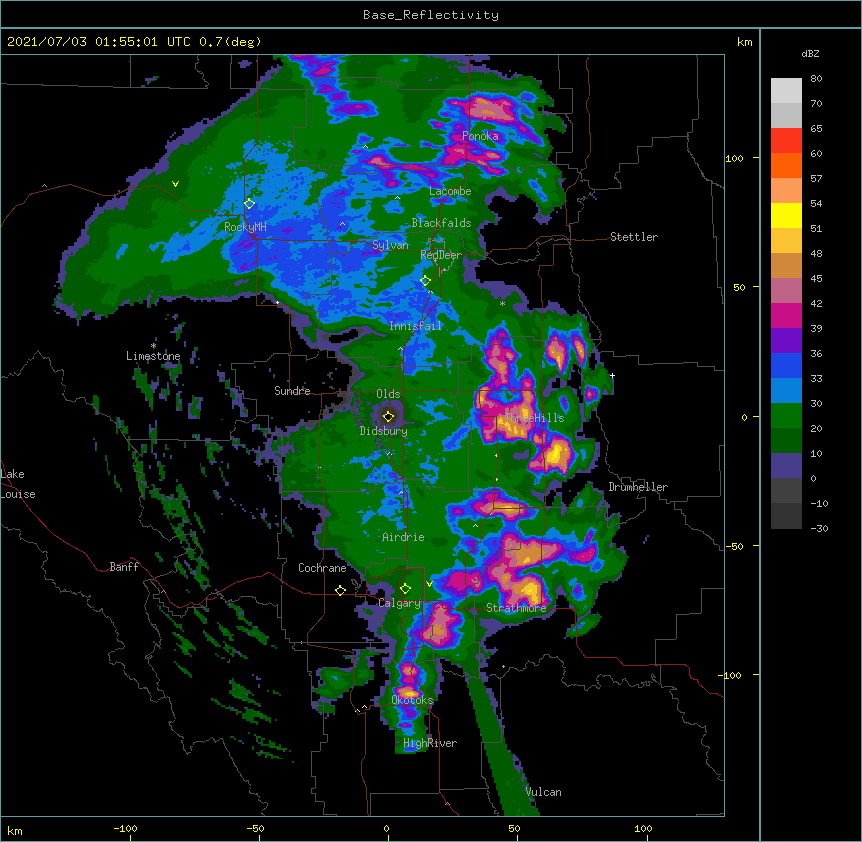Click the yellow diamond marker above RockyMH
Image resolution: width=862 pixels, height=842 pixels.
pos(250,204)
